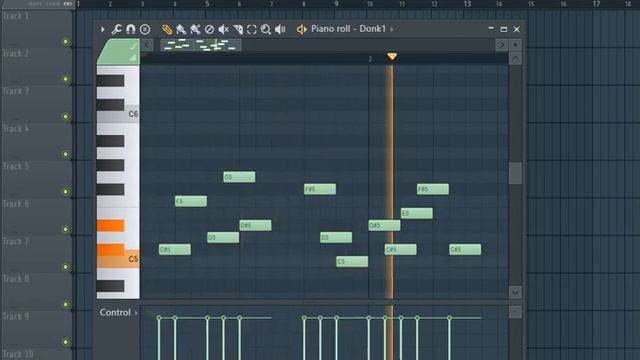Select the E5 note
The width and height of the screenshot is (640, 360).
[416, 213]
